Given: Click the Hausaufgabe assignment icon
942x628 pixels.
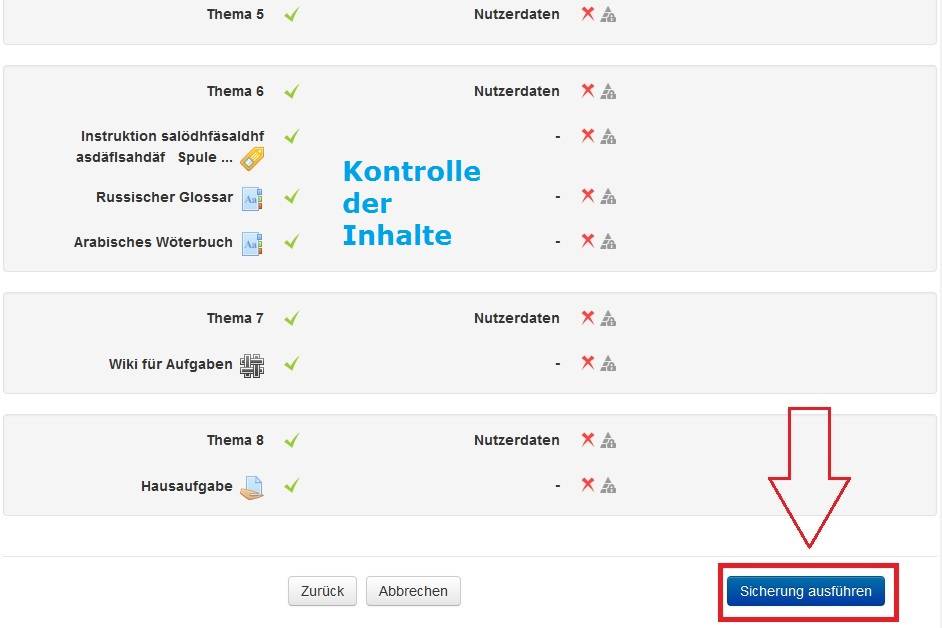Looking at the screenshot, I should coord(252,487).
